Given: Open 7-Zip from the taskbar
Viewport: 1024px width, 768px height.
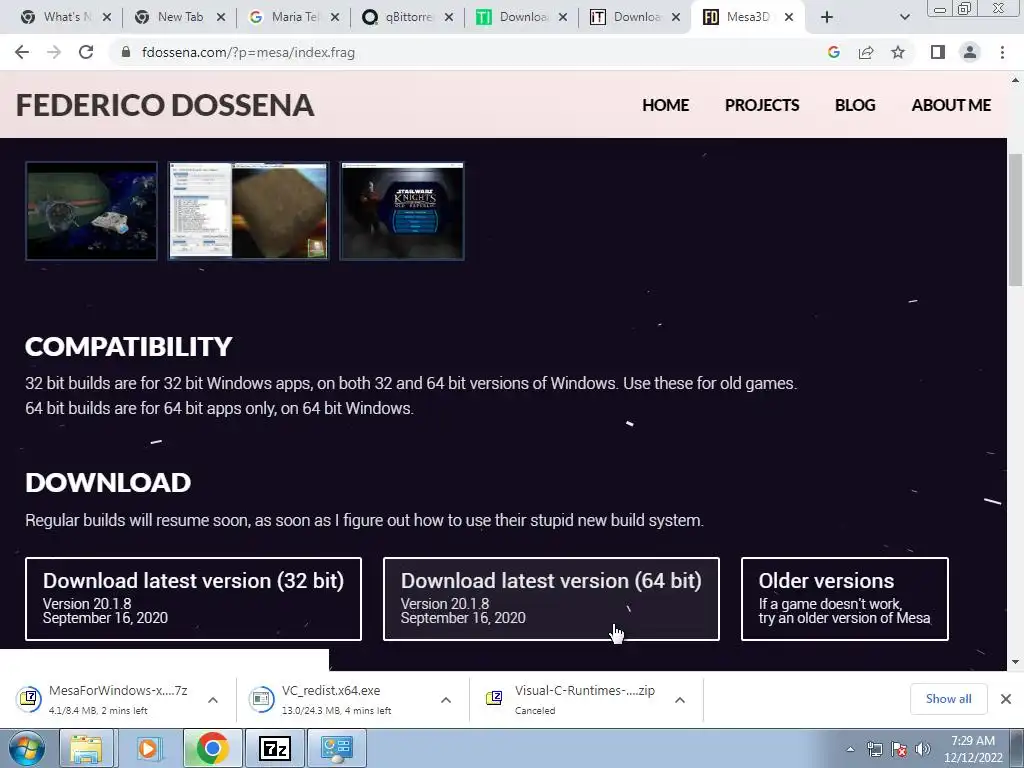Looking at the screenshot, I should [x=274, y=748].
